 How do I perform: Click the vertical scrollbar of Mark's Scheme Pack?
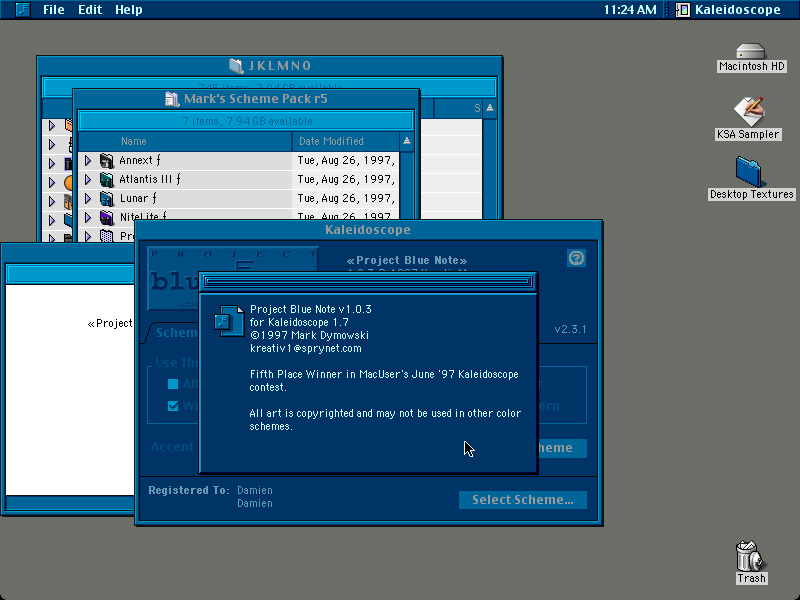coord(407,186)
